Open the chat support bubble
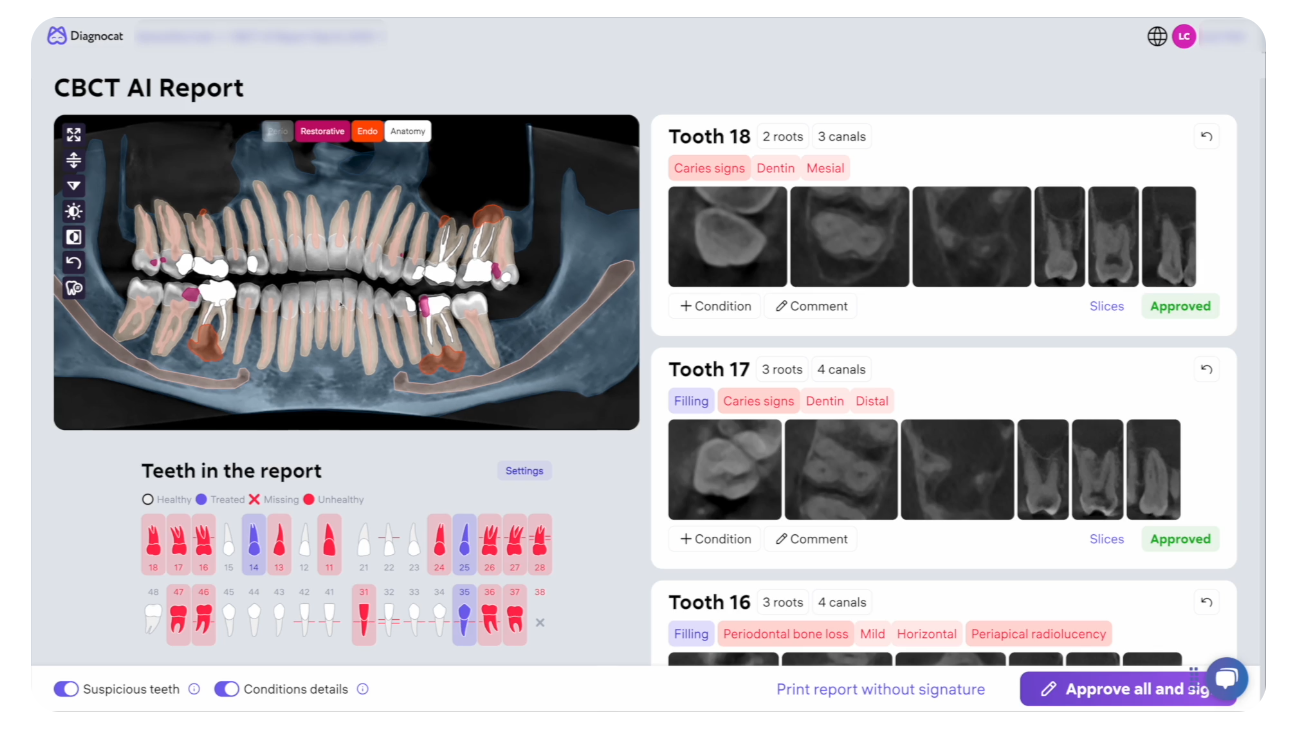Image resolution: width=1295 pixels, height=742 pixels. [x=1226, y=679]
